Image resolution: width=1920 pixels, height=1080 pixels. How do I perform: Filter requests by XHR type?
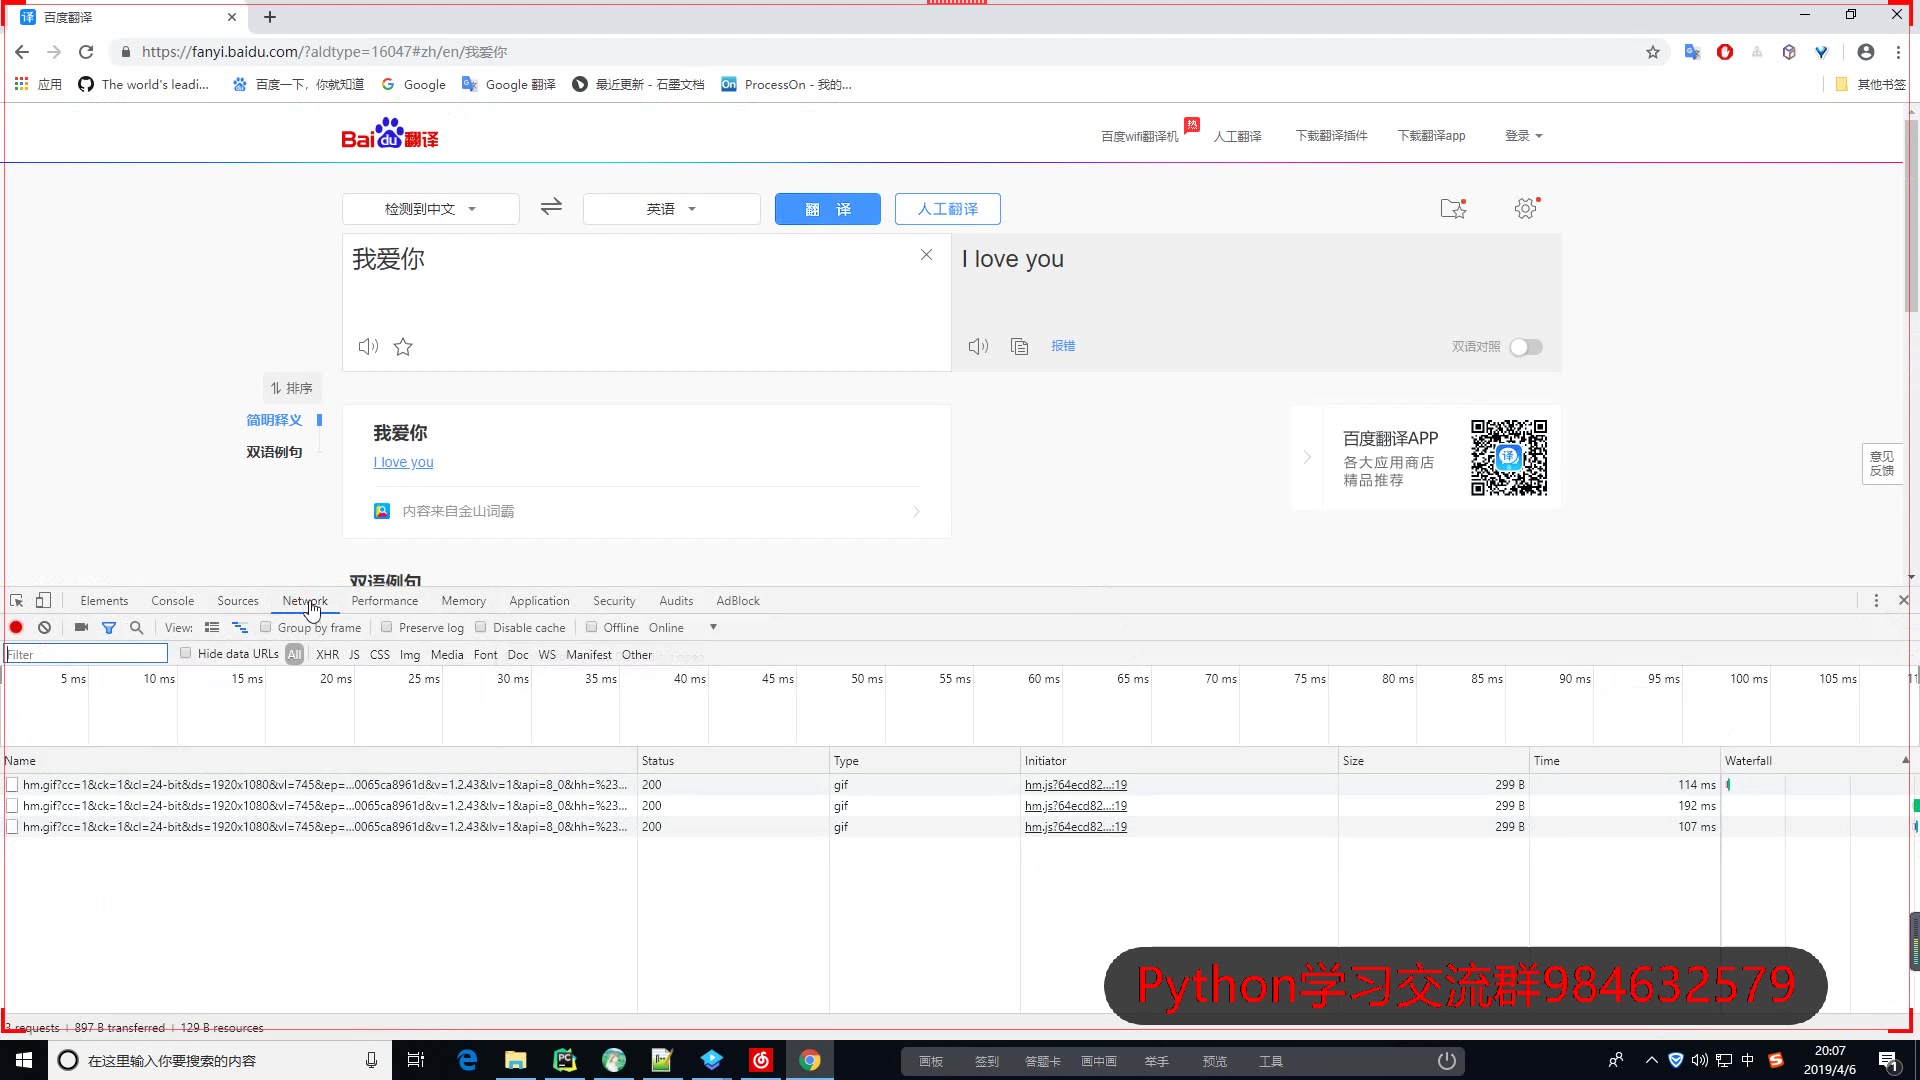click(x=327, y=654)
